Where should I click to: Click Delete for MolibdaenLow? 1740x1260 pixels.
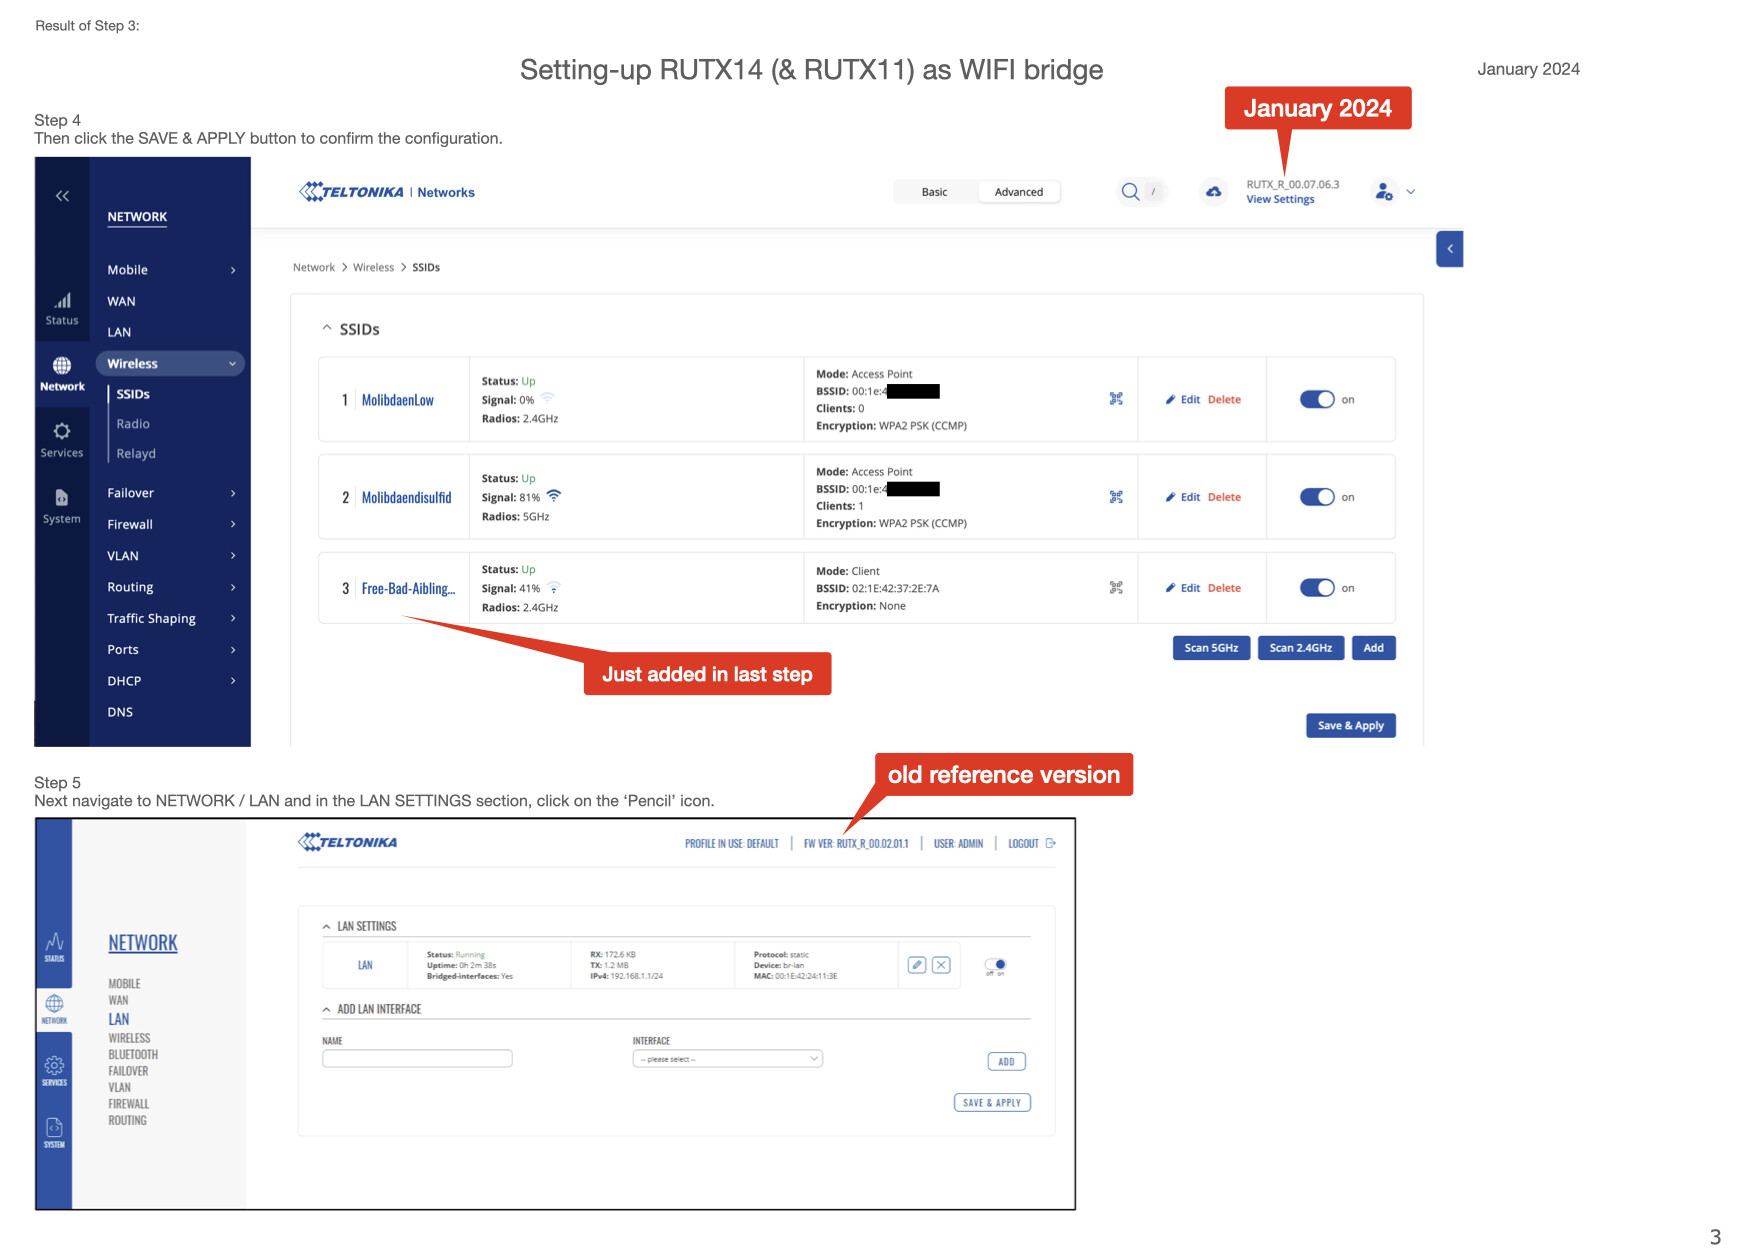click(1224, 399)
